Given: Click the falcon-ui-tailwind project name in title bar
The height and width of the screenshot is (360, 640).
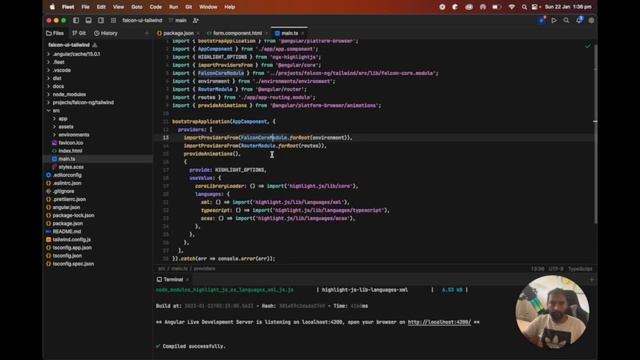Looking at the screenshot, I should pyautogui.click(x=142, y=20).
